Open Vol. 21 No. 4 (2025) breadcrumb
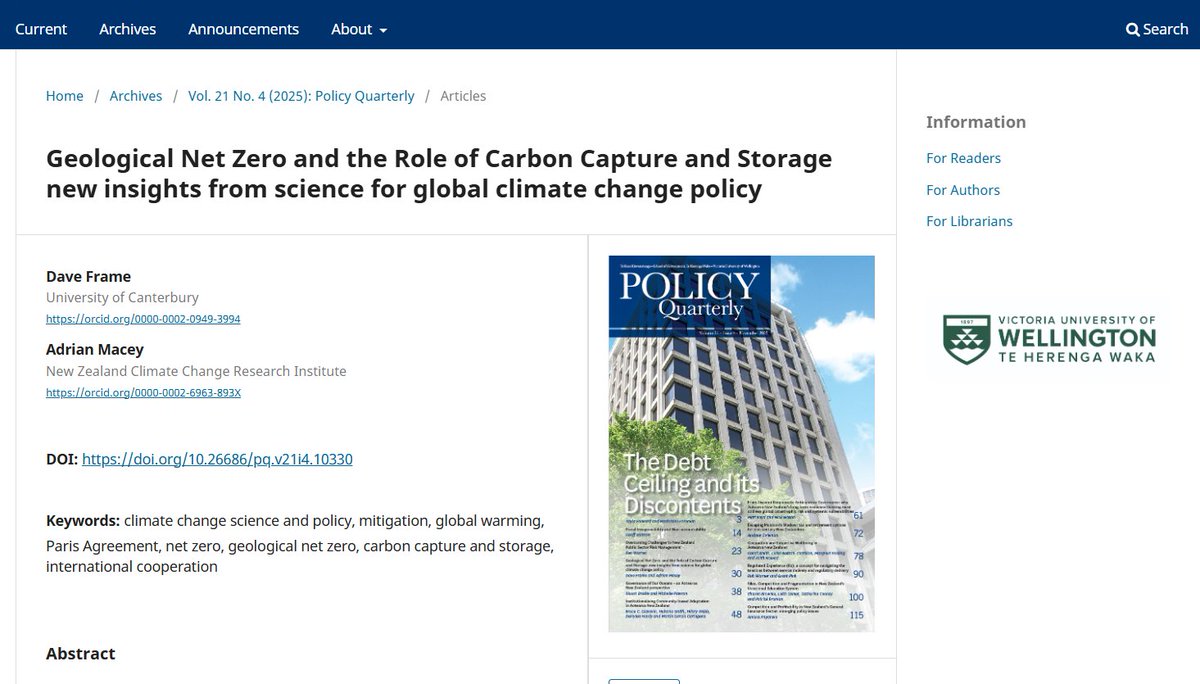1200x684 pixels. [x=301, y=96]
